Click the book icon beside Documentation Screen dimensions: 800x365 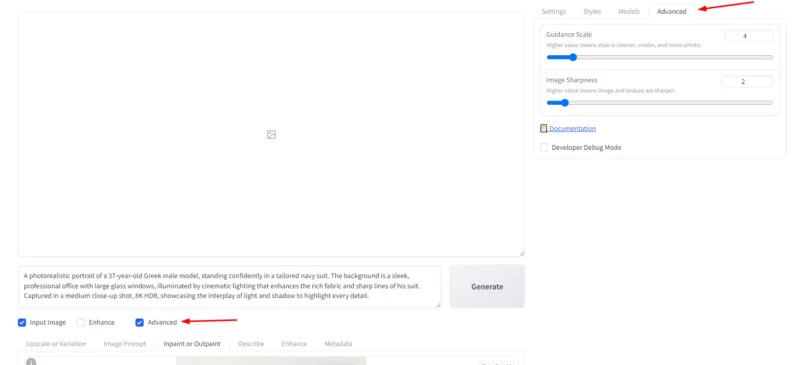coord(544,129)
